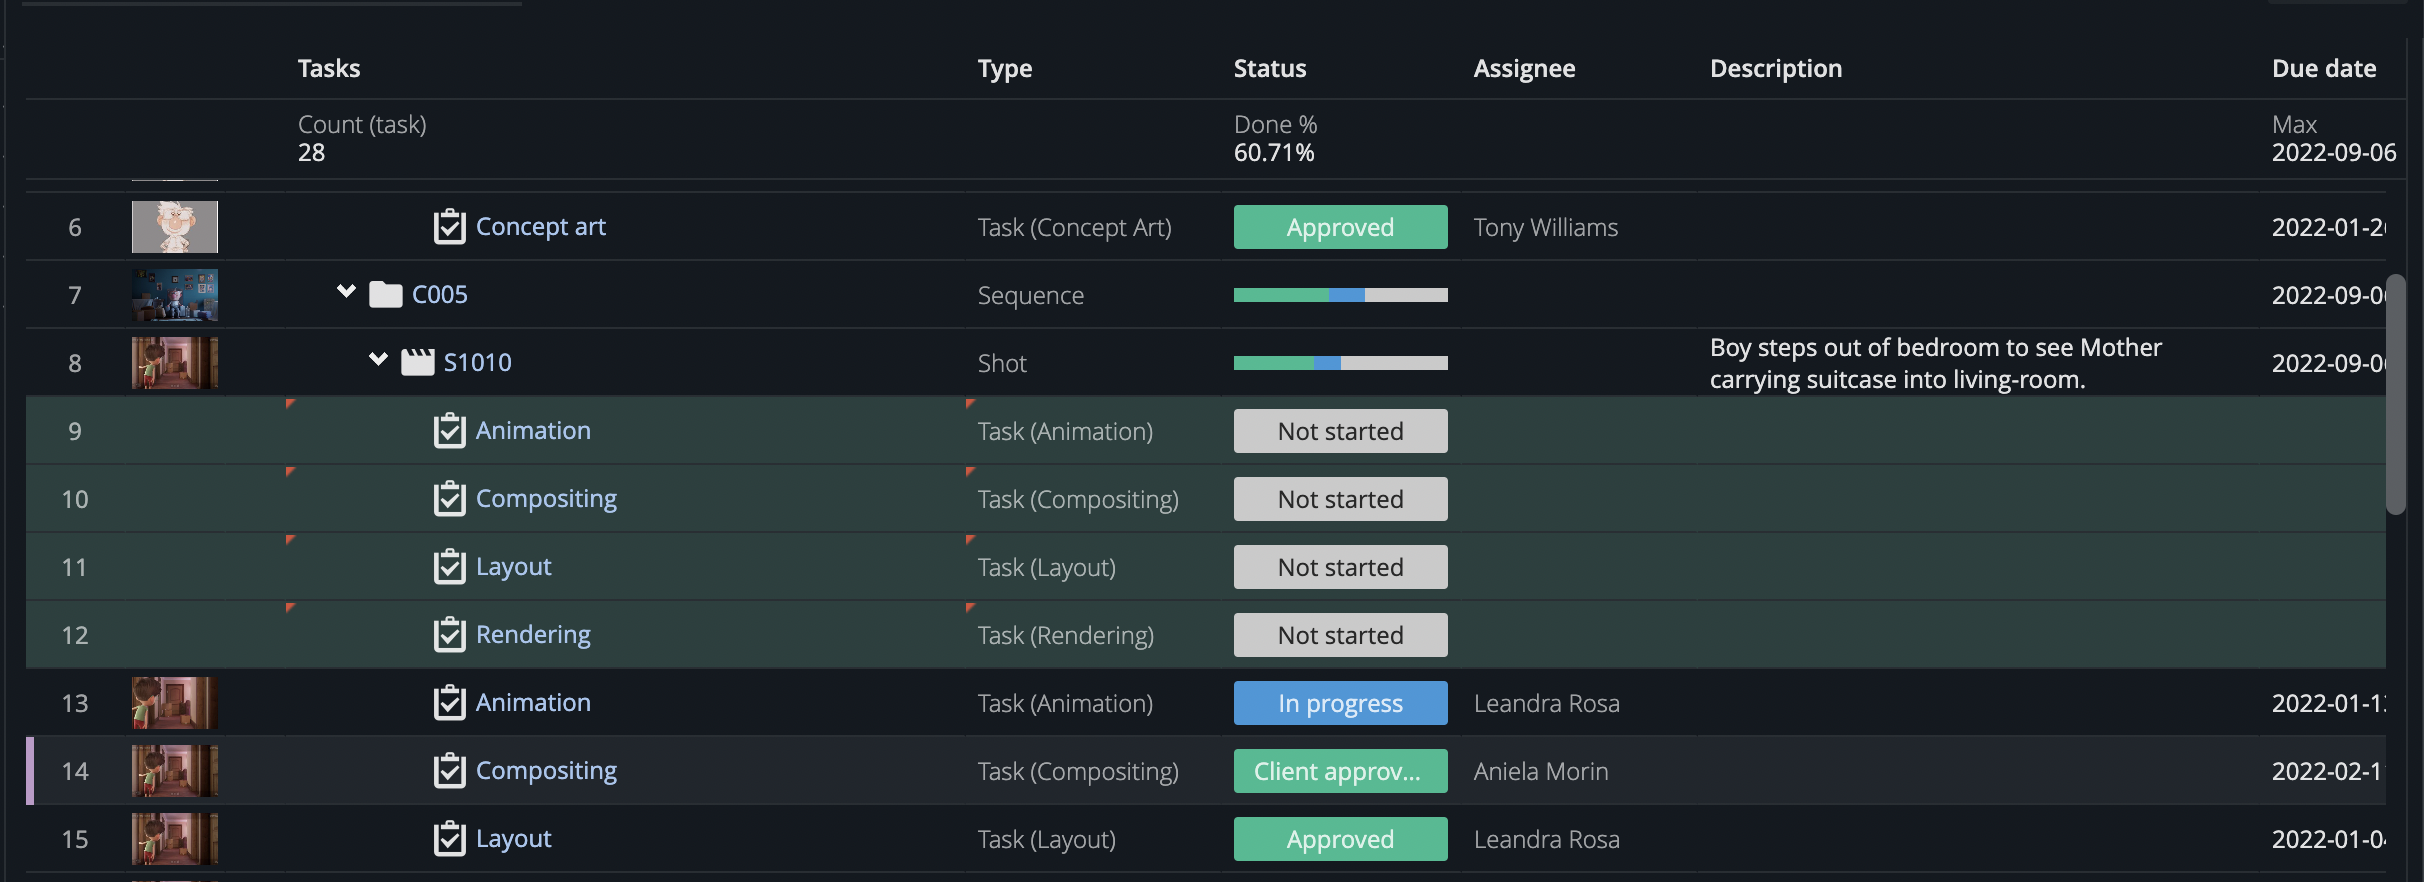Screen dimensions: 2424x882
Task: Click the due date of row 14
Action: [2328, 772]
